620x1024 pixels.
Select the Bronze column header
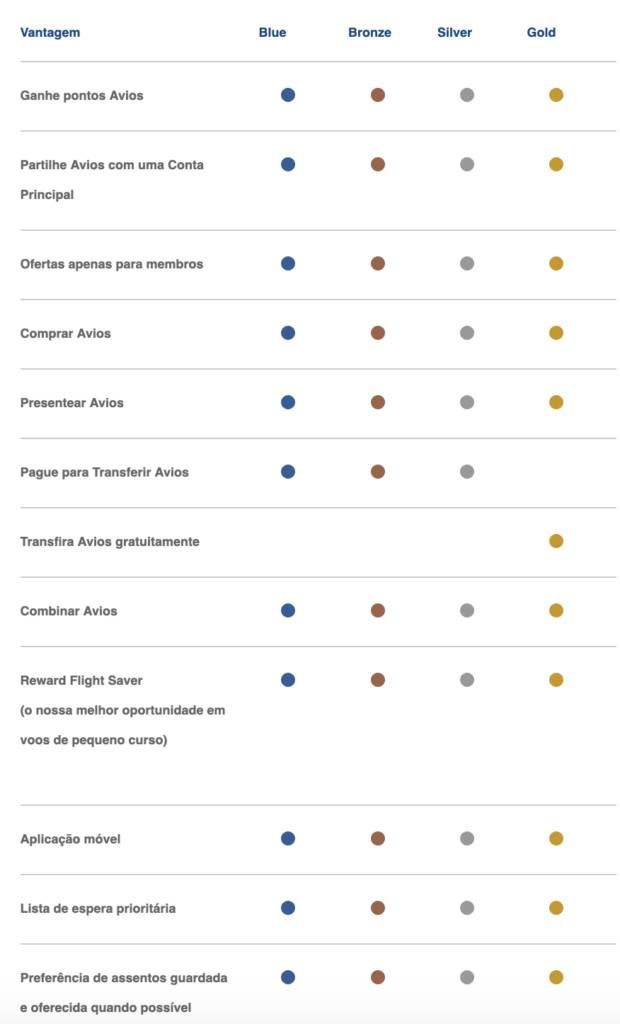click(x=370, y=33)
